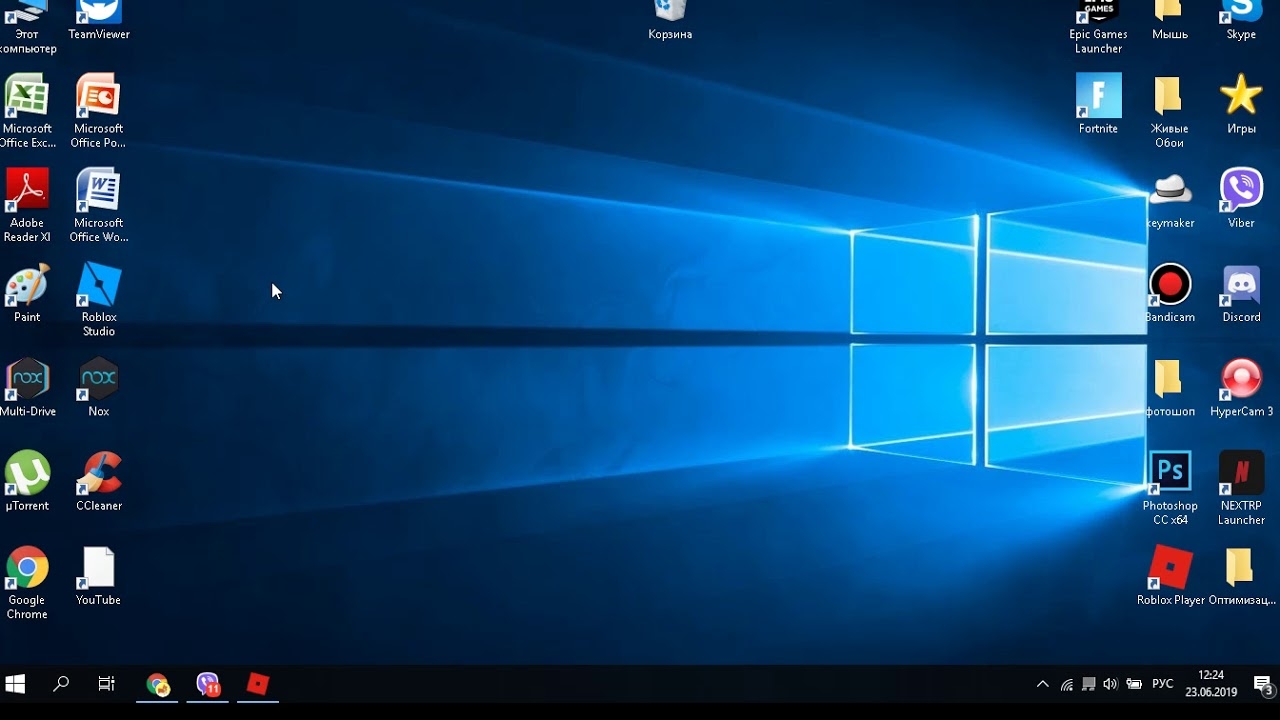Open Microsoft Office Excel shortcut
The image size is (1280, 720).
tap(27, 110)
